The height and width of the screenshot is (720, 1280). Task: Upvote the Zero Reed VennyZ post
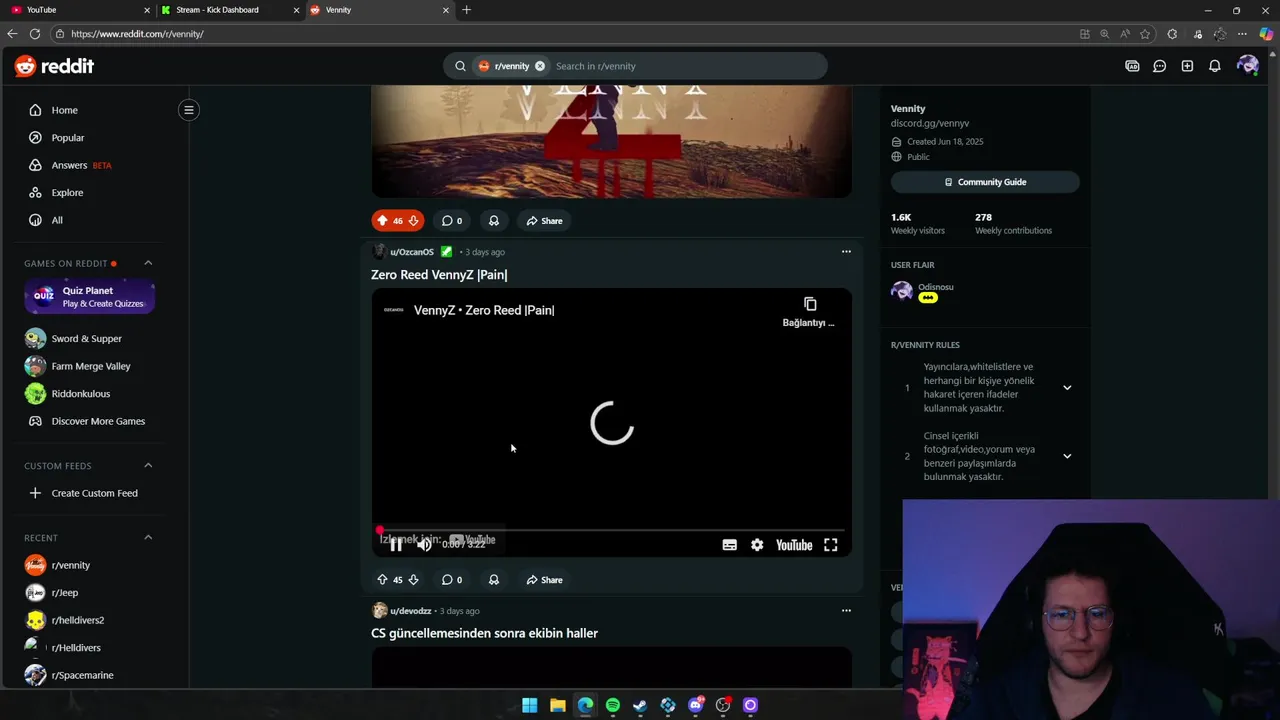(x=382, y=580)
